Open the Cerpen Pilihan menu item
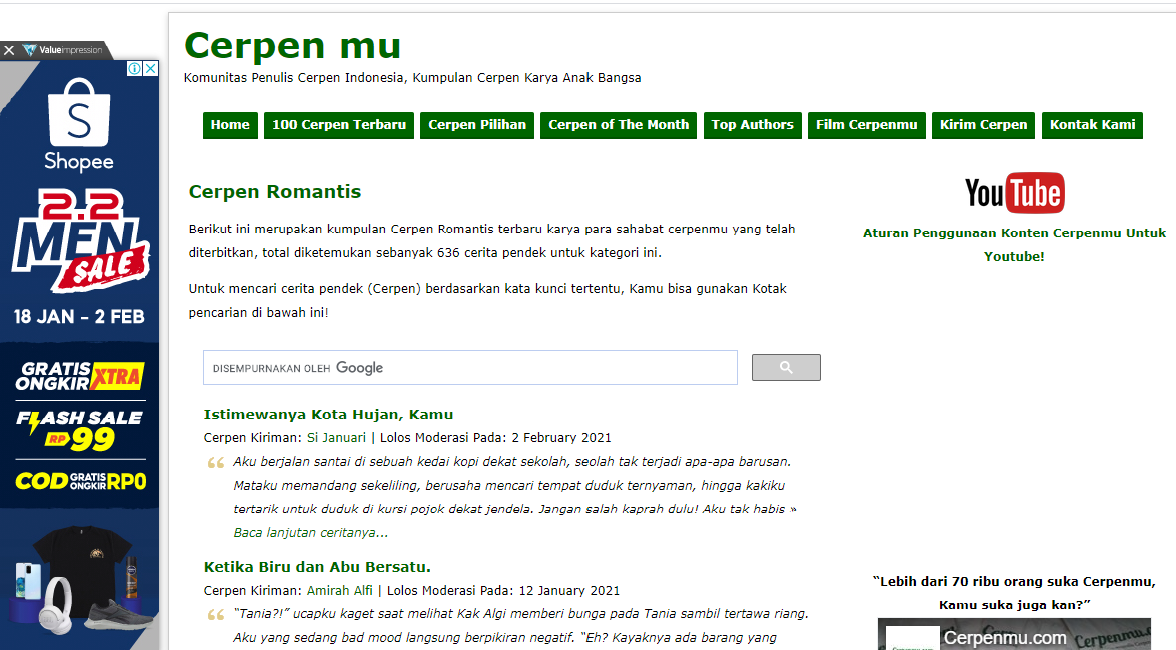Image resolution: width=1176 pixels, height=650 pixels. 477,125
